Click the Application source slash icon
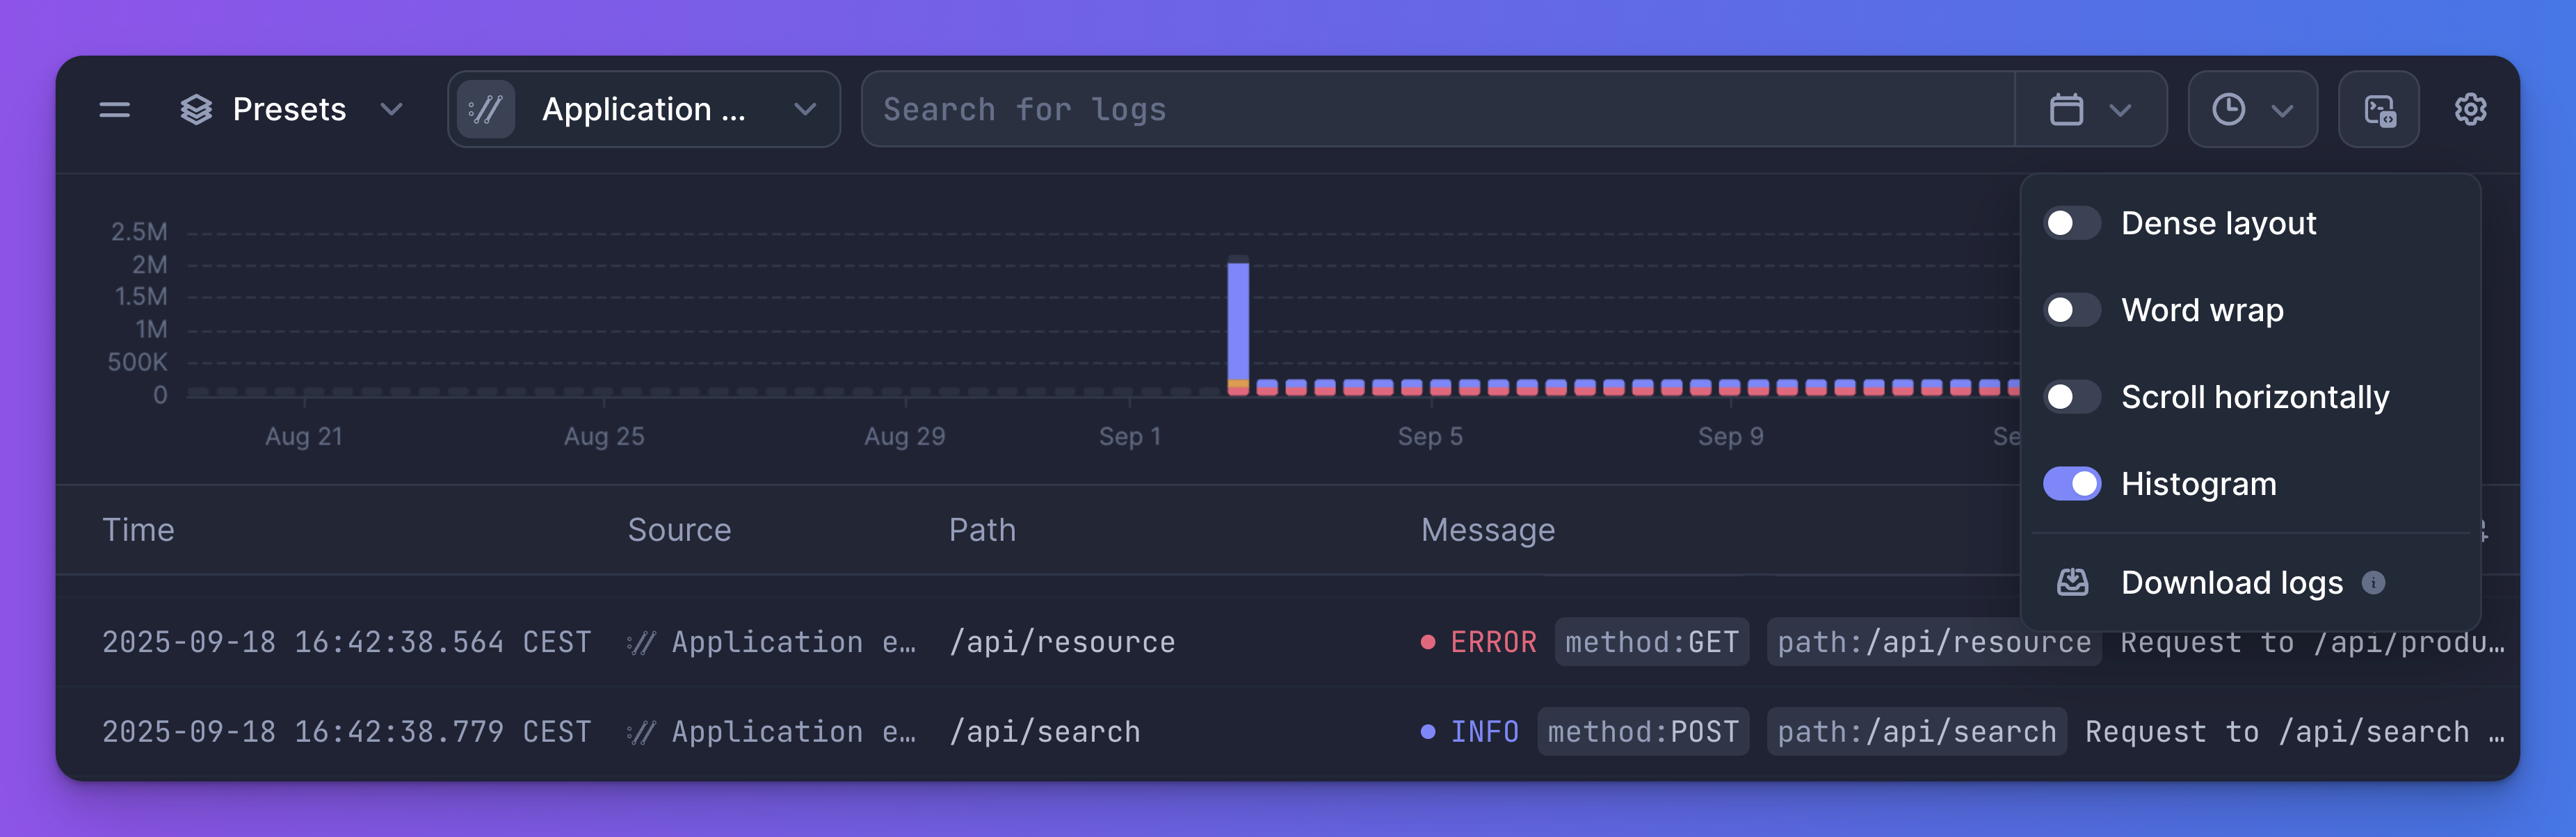The height and width of the screenshot is (837, 2576). pyautogui.click(x=486, y=109)
